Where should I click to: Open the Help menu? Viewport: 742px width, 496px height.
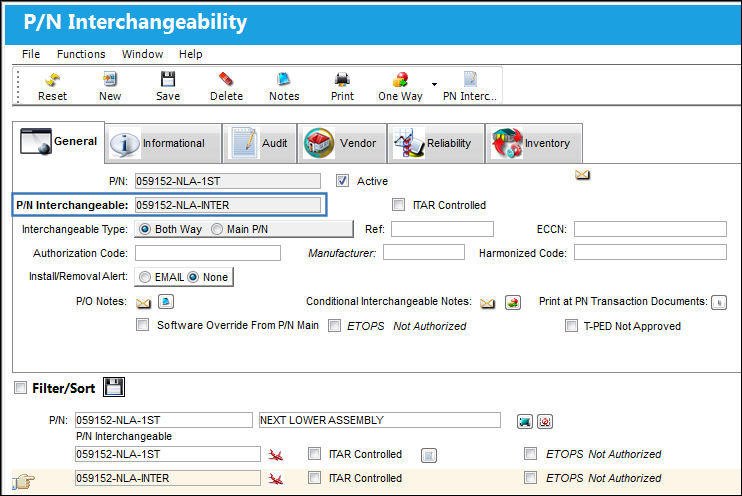coord(191,54)
